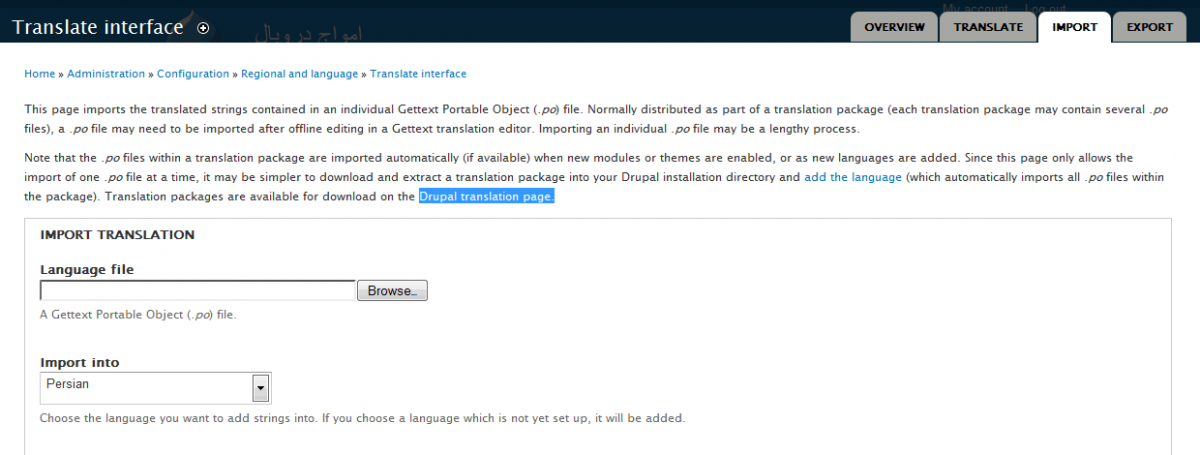1200x455 pixels.
Task: Follow the 'add the language' link
Action: [x=853, y=177]
